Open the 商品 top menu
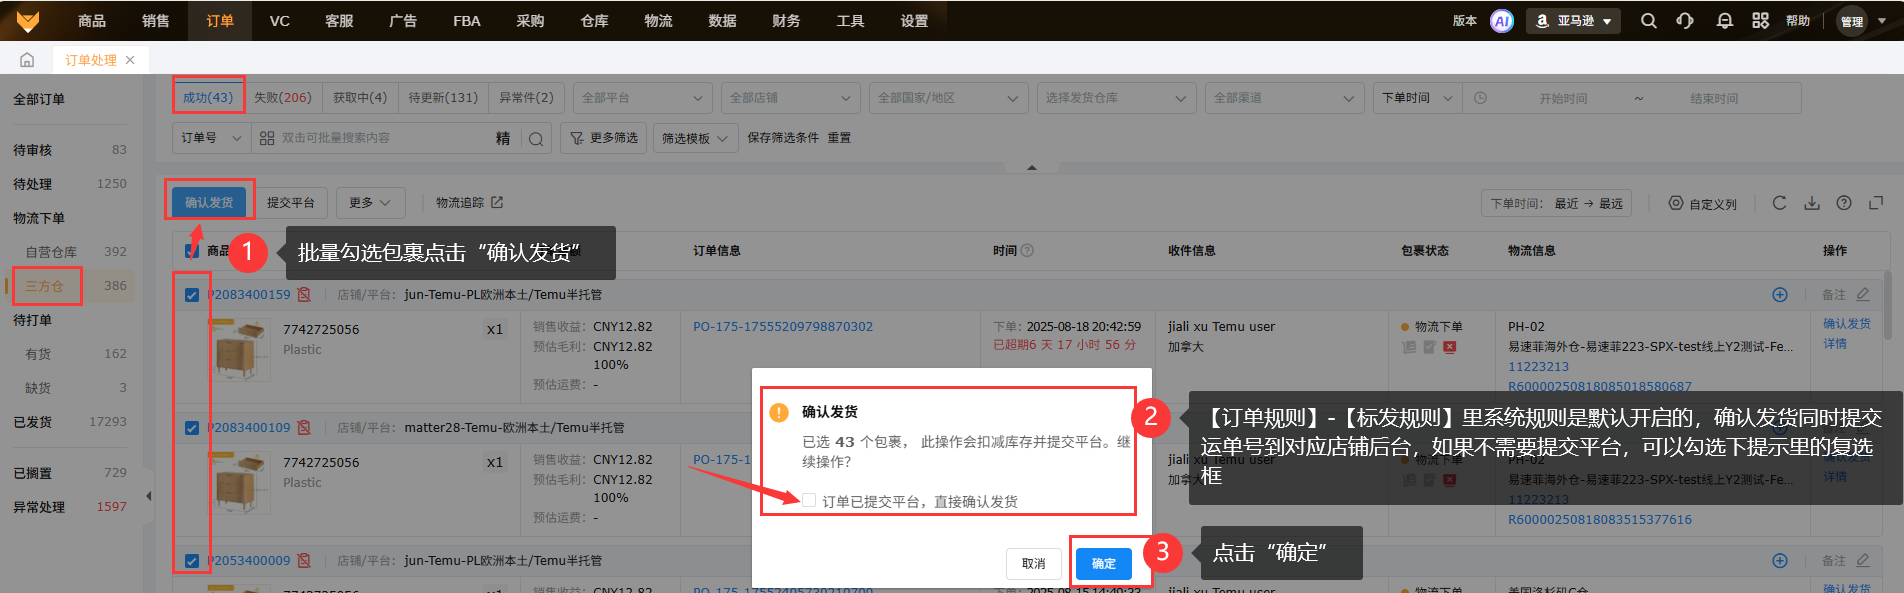 point(92,21)
